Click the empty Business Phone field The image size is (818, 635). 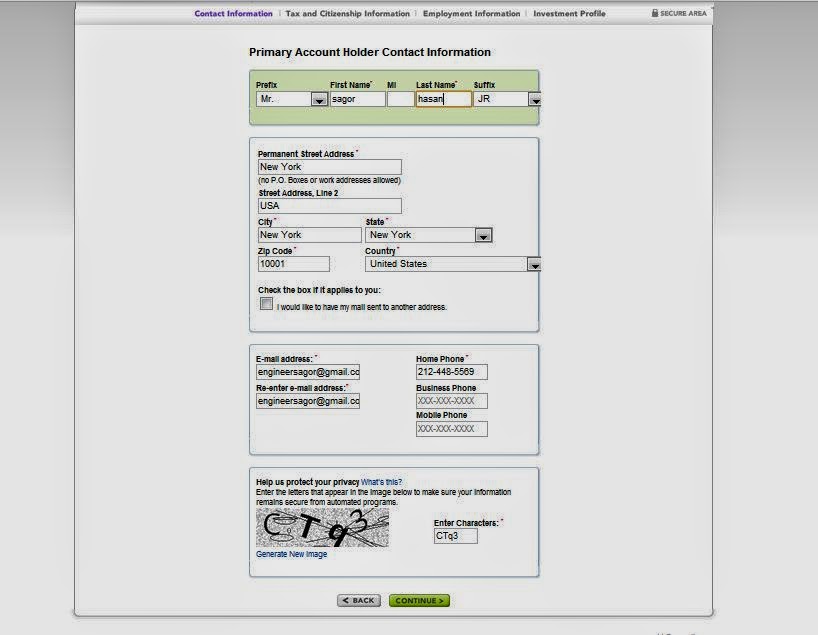(x=452, y=401)
